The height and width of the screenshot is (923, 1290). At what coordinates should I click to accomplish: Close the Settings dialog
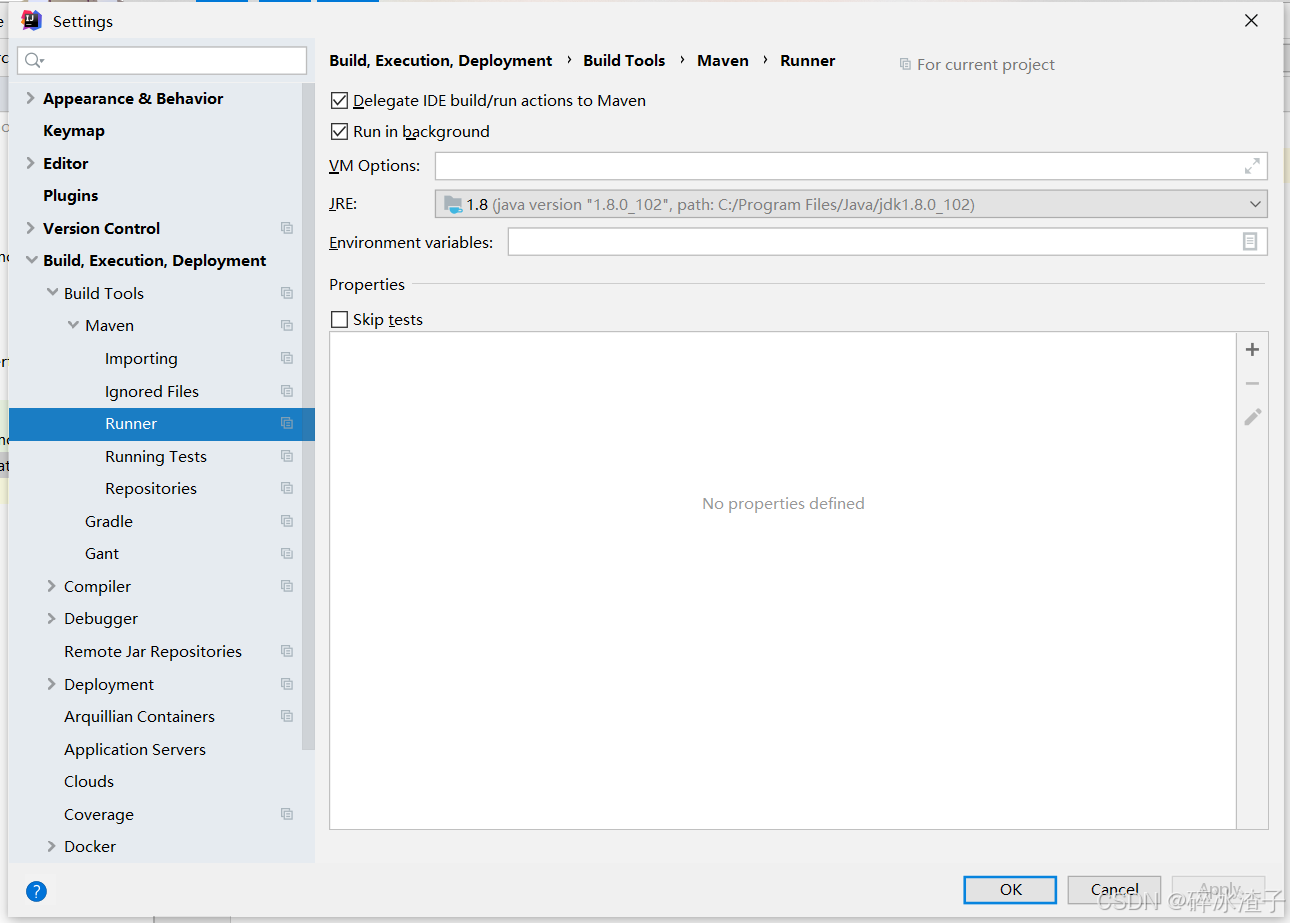click(x=1251, y=21)
